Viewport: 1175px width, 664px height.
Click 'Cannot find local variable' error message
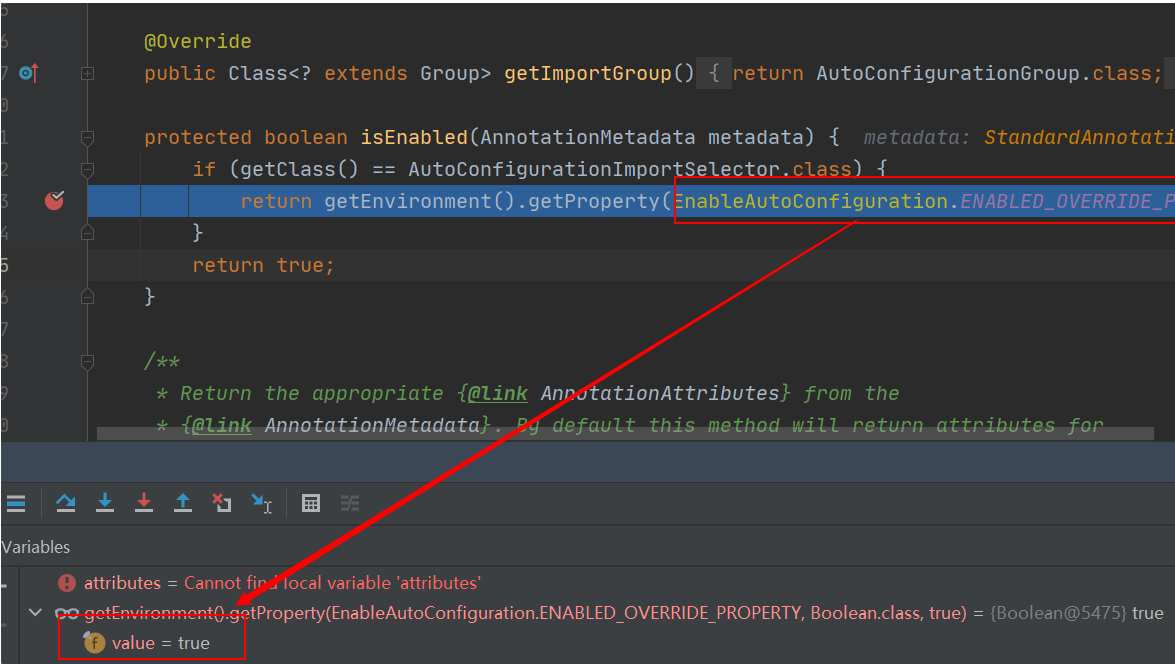coord(333,582)
